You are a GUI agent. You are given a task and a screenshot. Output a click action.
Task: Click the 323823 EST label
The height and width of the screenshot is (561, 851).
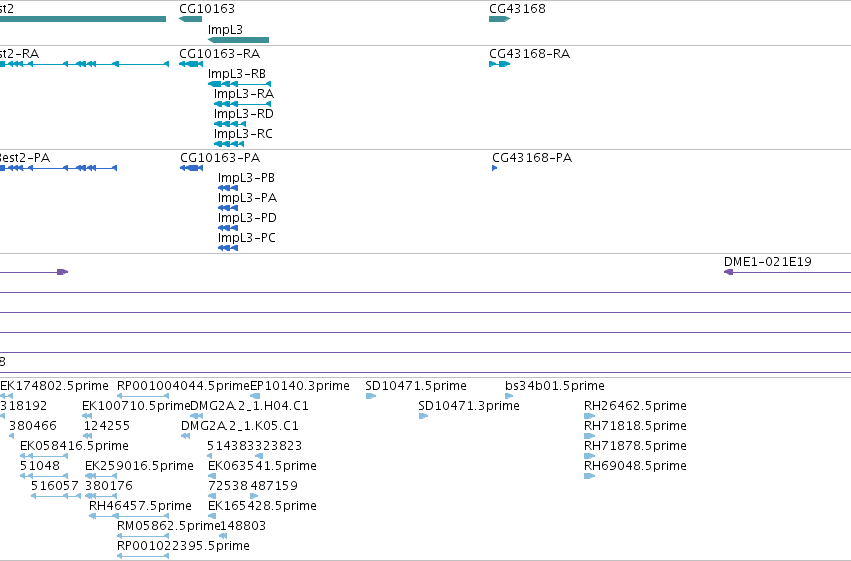[278, 446]
